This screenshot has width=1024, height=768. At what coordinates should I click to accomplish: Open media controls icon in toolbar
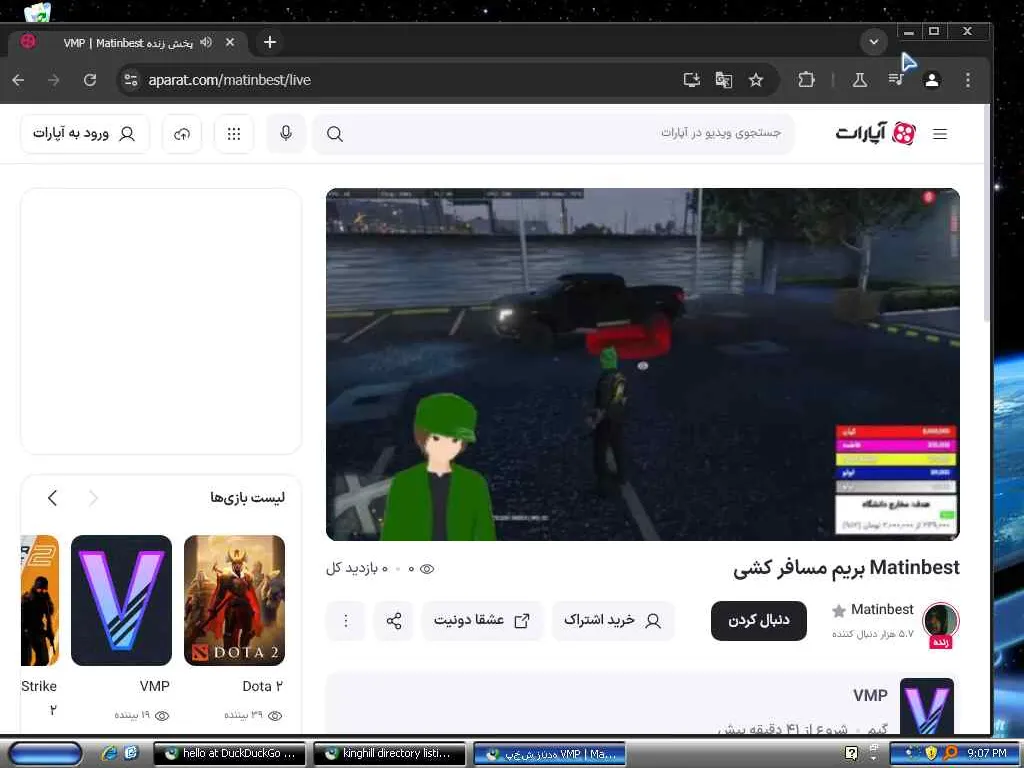[x=896, y=80]
